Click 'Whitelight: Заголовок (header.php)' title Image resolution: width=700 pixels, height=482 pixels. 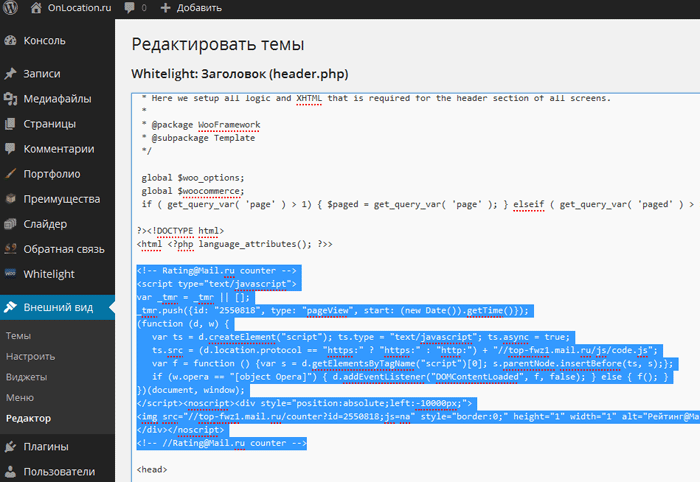tap(240, 74)
